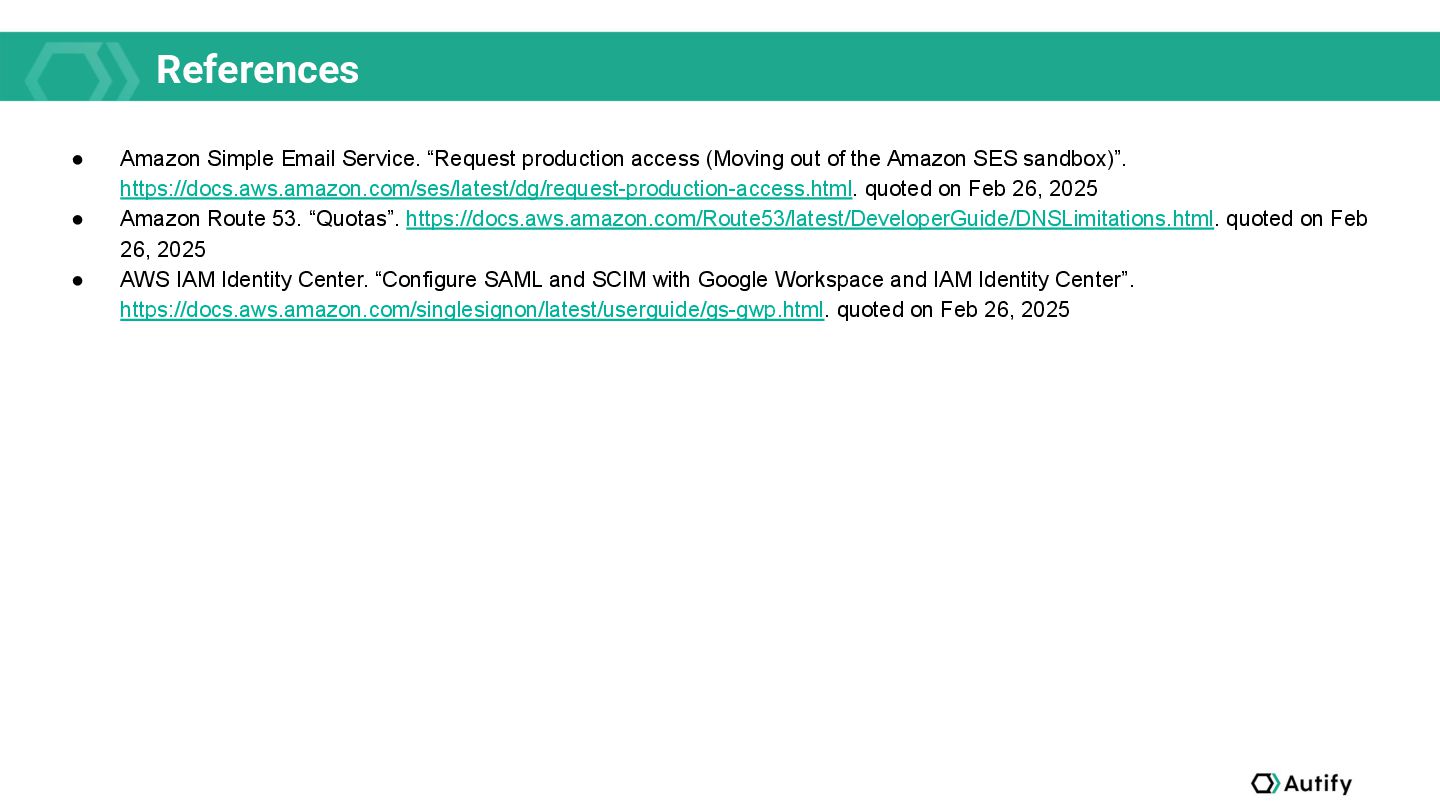Open the SES request-production-access documentation link

click(x=486, y=189)
